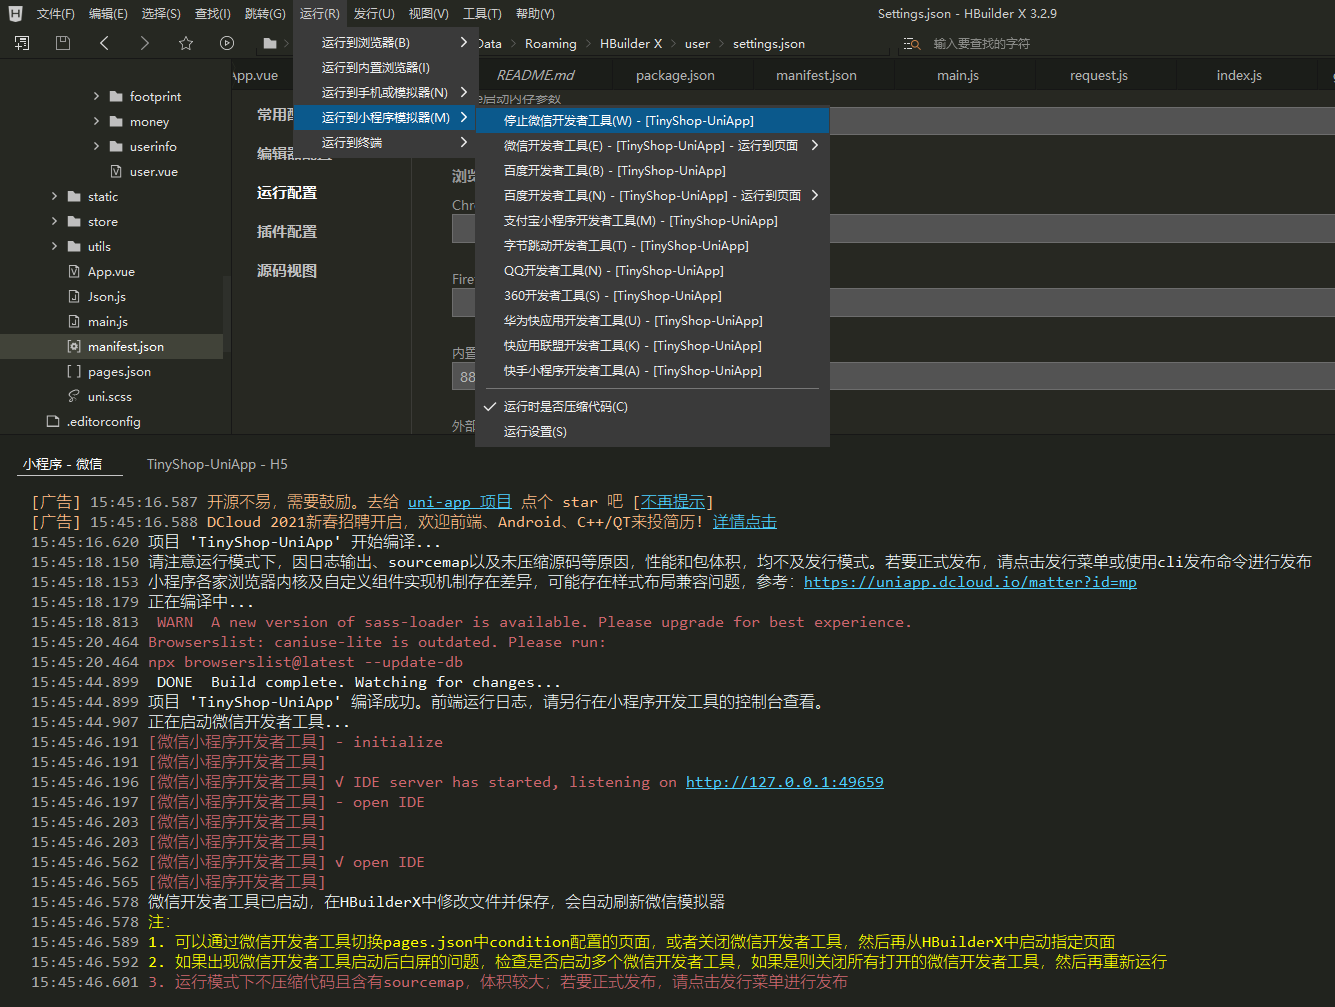Screen dimensions: 1335x1007
Task: Click the new file toolbar icon
Action: tap(22, 43)
